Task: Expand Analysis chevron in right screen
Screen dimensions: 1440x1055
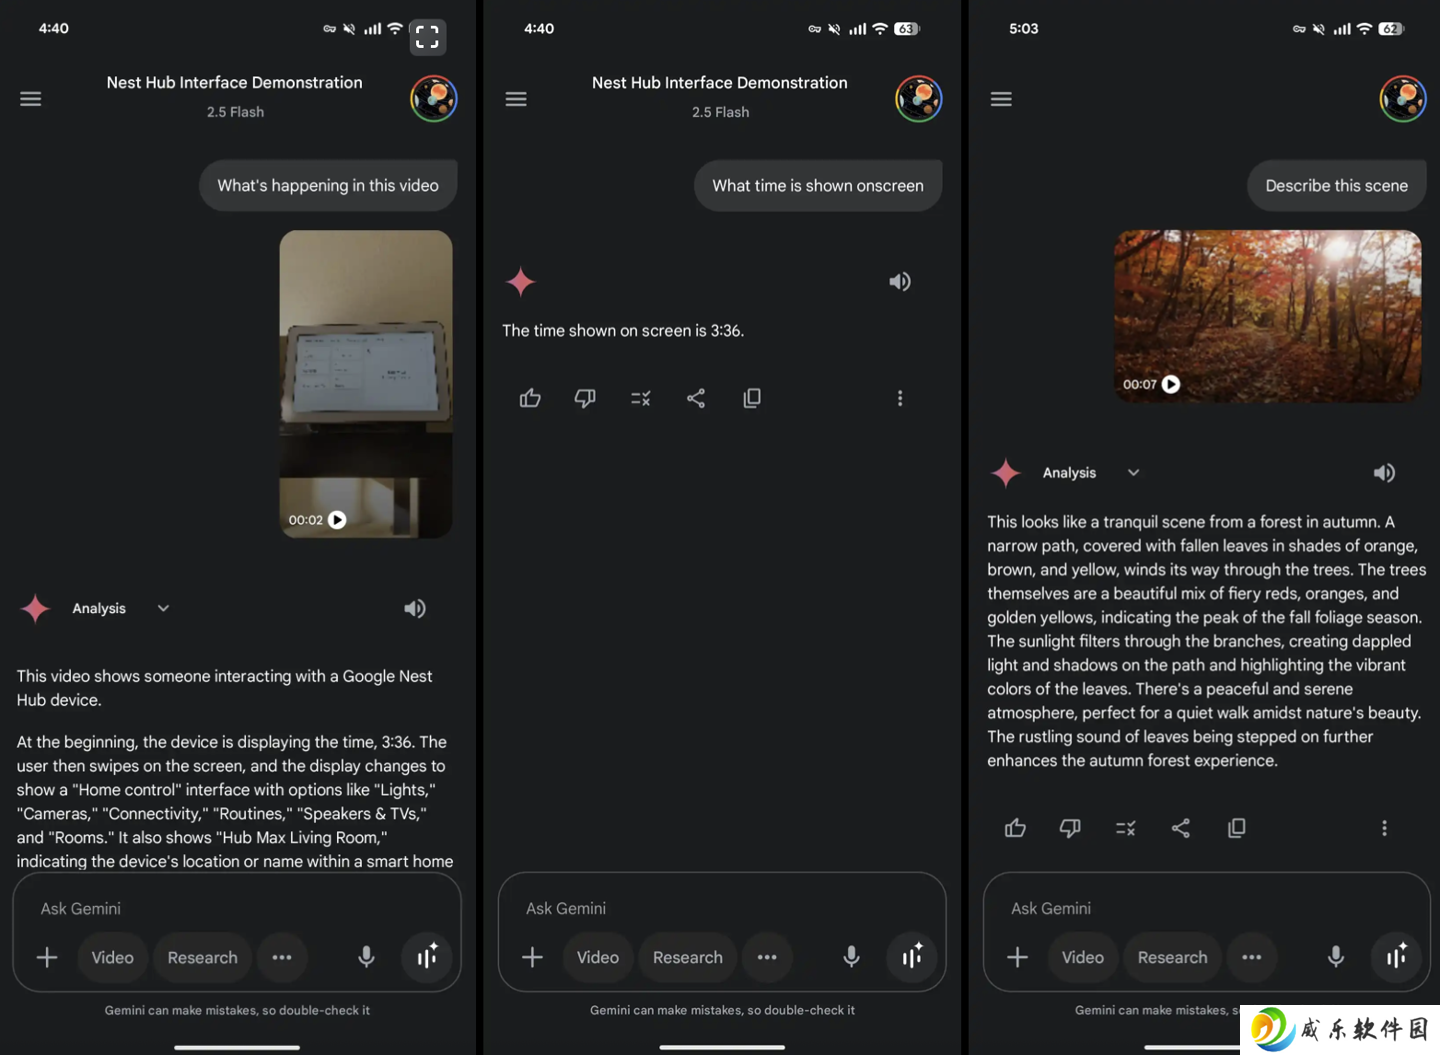Action: click(x=1133, y=473)
